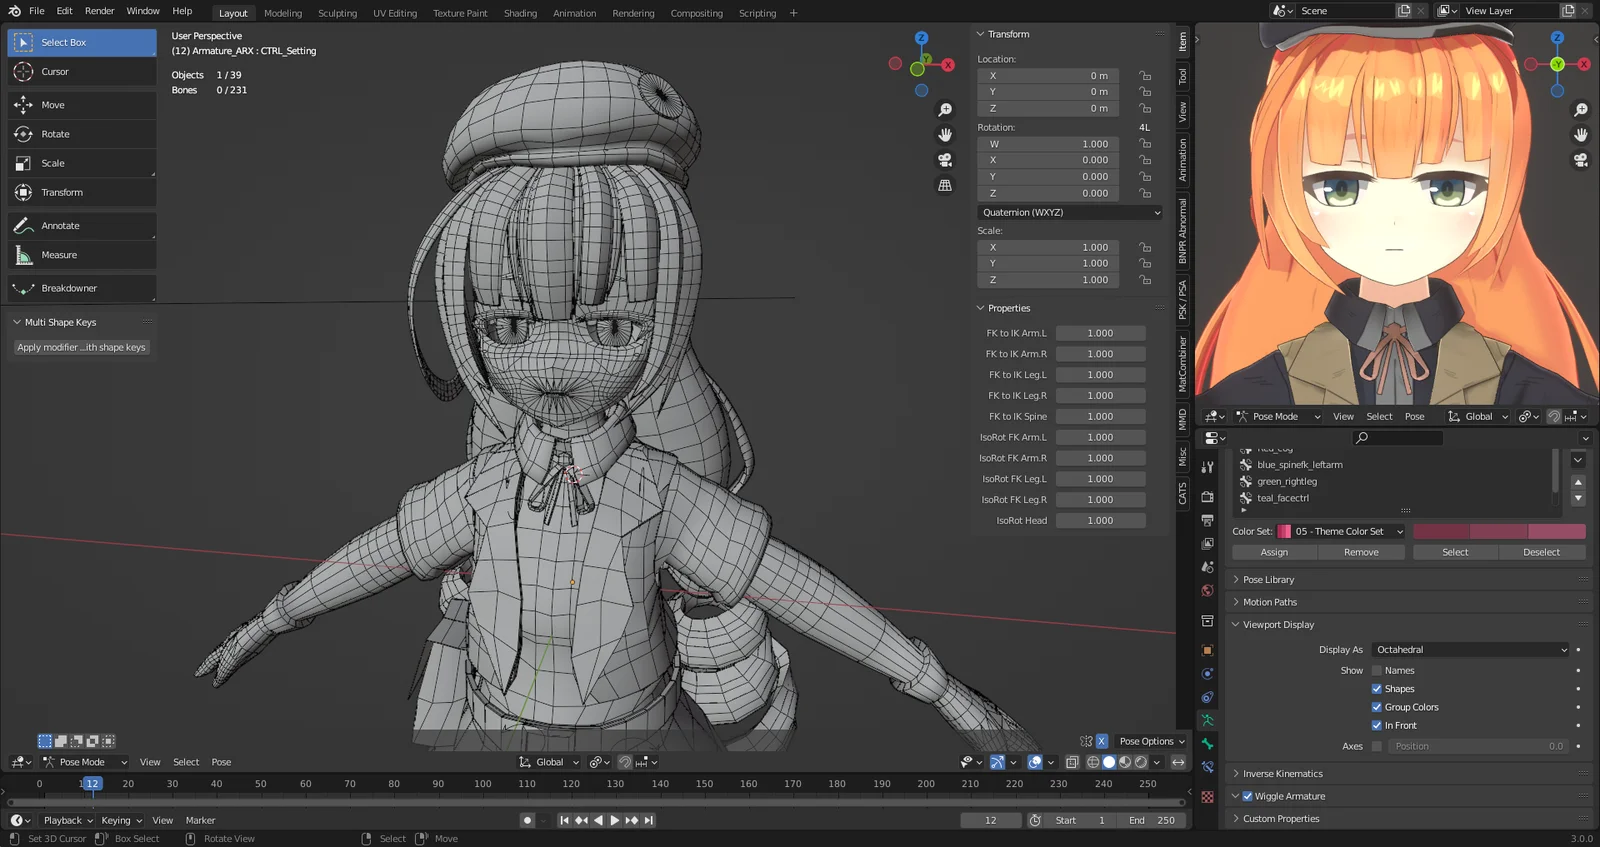Open the File menu
Image resolution: width=1600 pixels, height=847 pixels.
pyautogui.click(x=37, y=11)
